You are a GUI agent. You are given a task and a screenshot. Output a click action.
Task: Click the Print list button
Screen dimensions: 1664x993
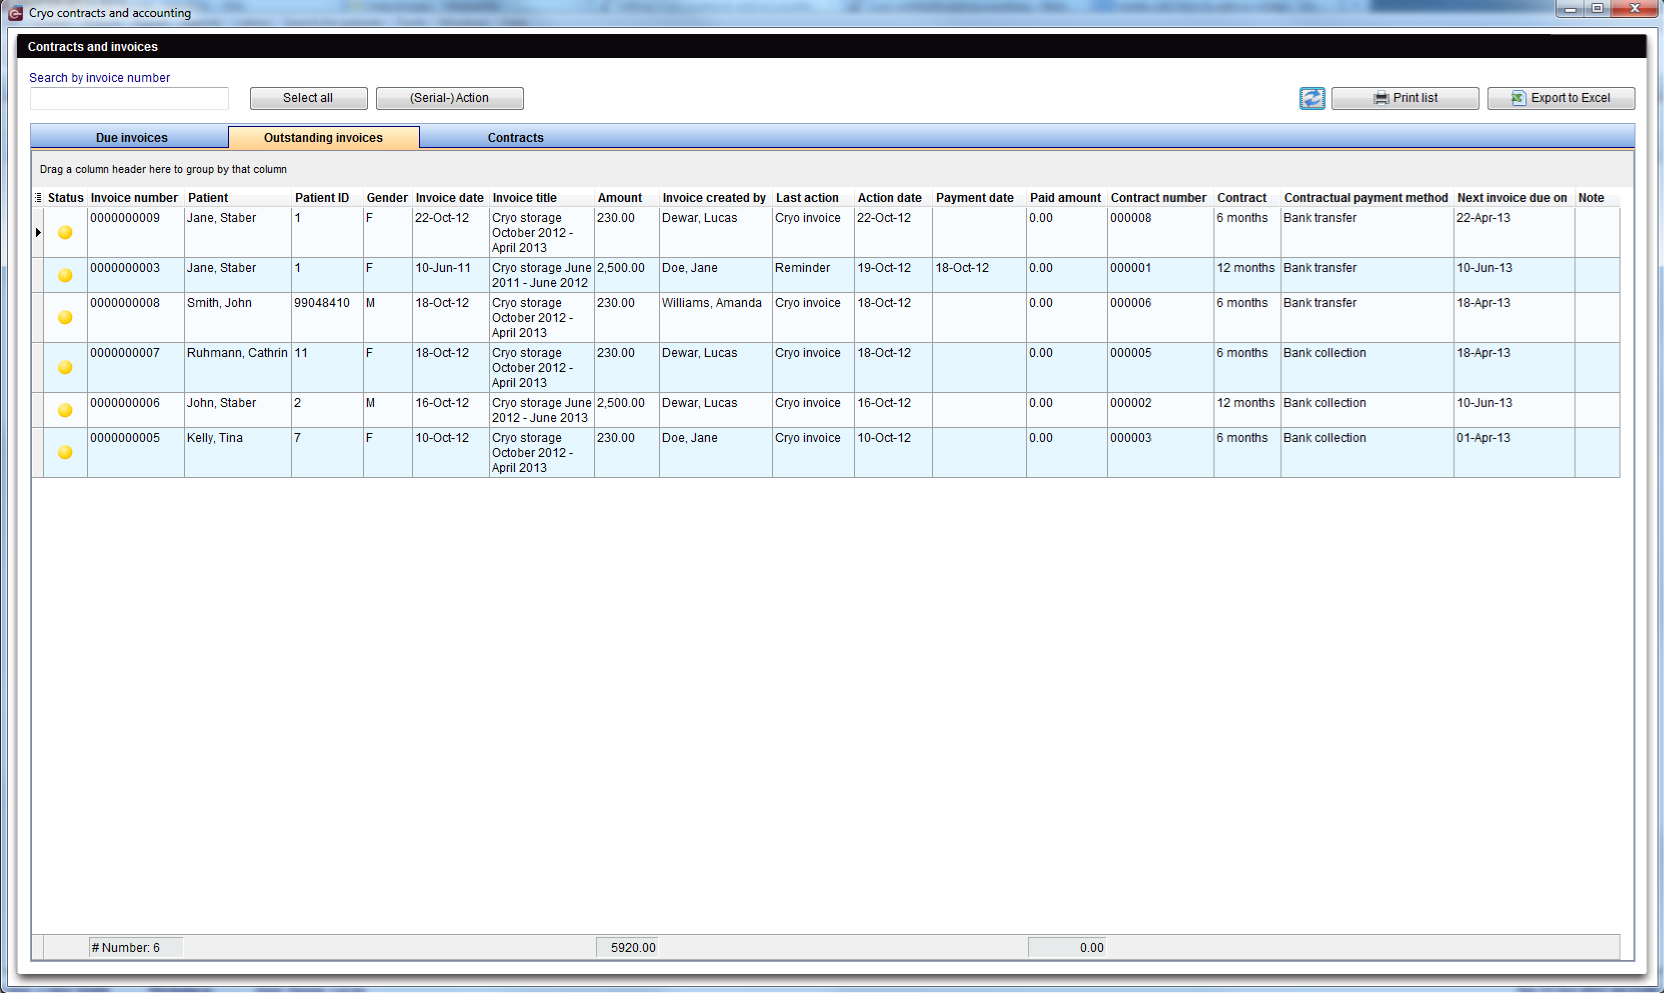1405,98
